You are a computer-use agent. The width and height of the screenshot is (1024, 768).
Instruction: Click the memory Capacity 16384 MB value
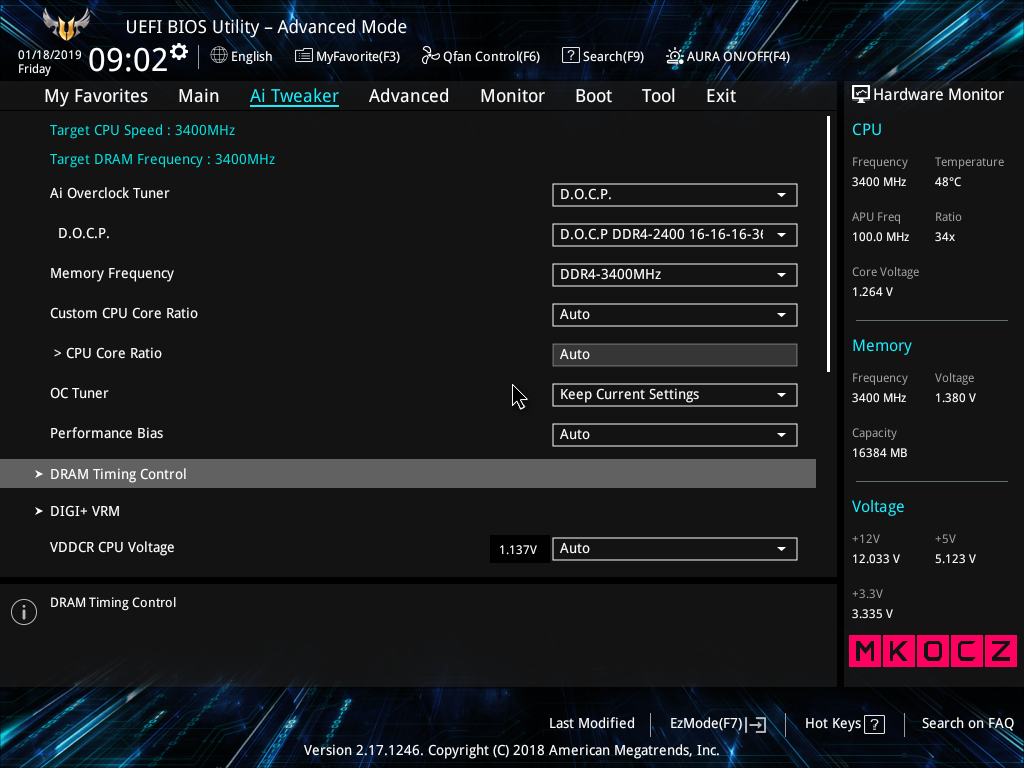tap(879, 453)
